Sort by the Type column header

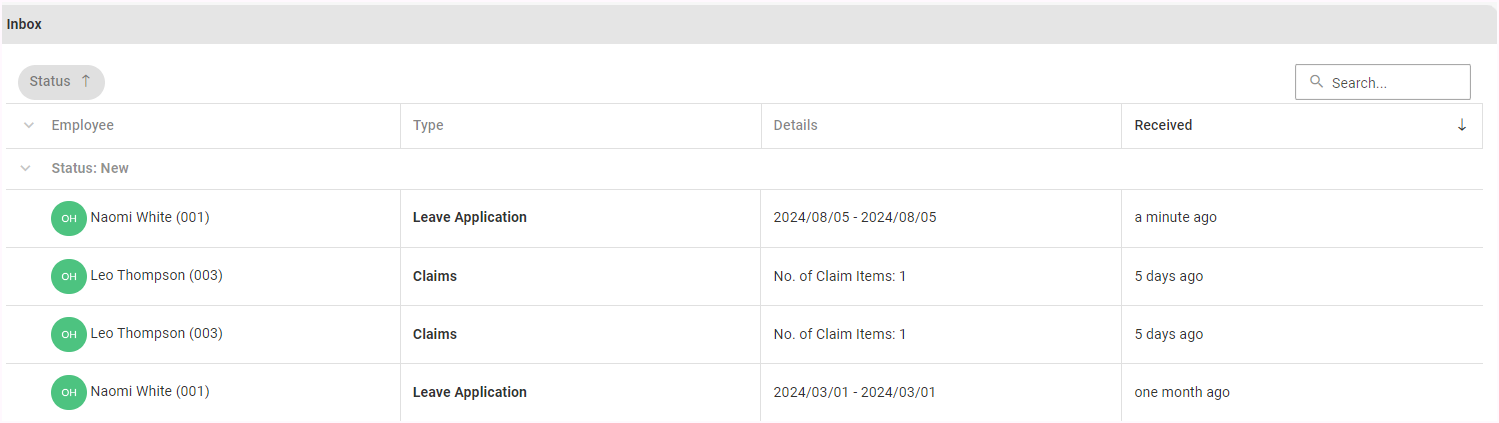point(428,125)
